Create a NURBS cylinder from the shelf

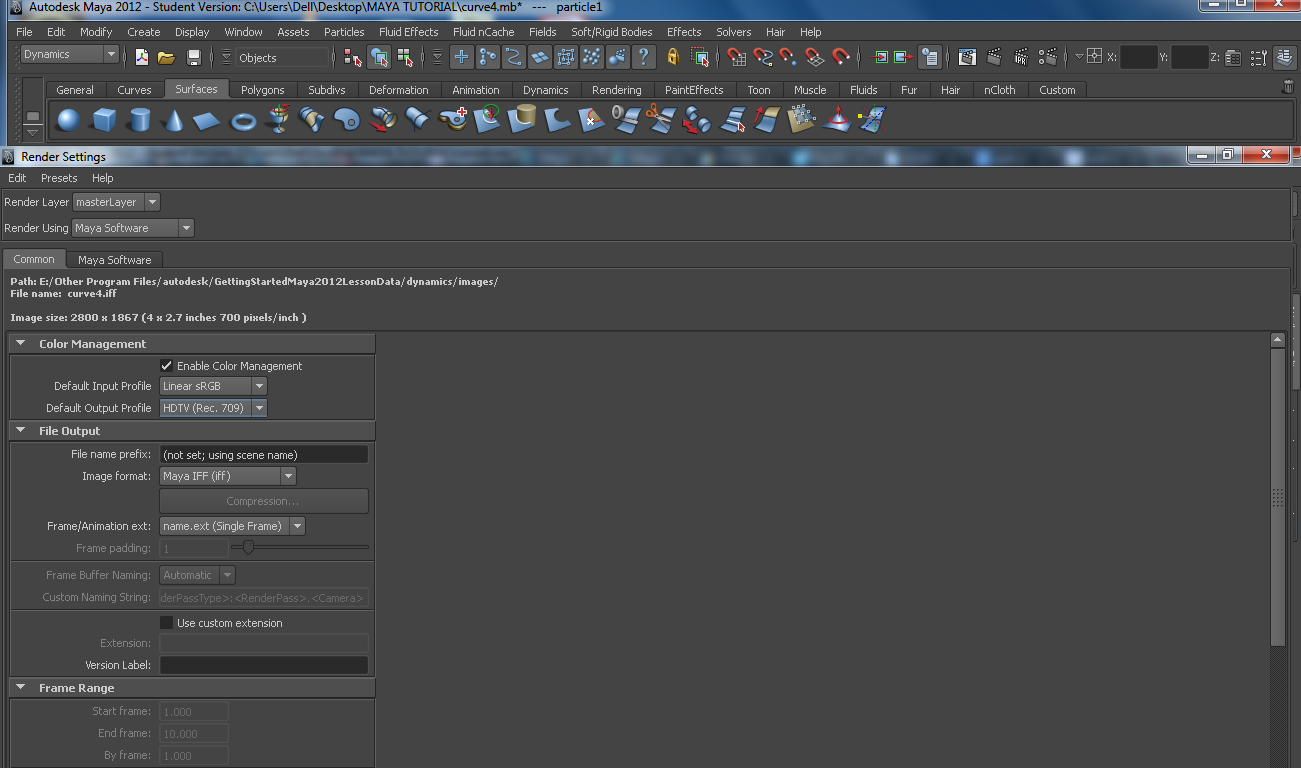139,121
